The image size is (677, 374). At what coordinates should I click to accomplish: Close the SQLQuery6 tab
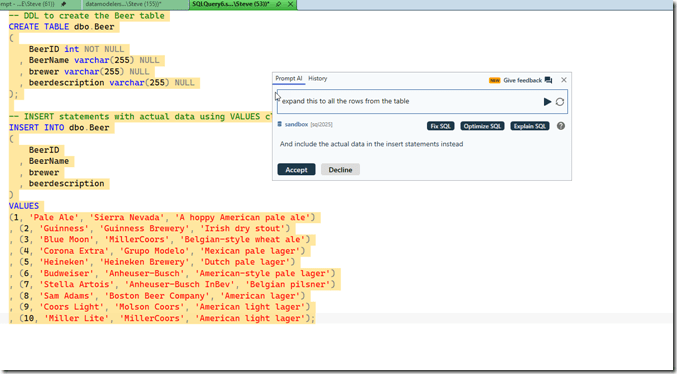point(290,4)
